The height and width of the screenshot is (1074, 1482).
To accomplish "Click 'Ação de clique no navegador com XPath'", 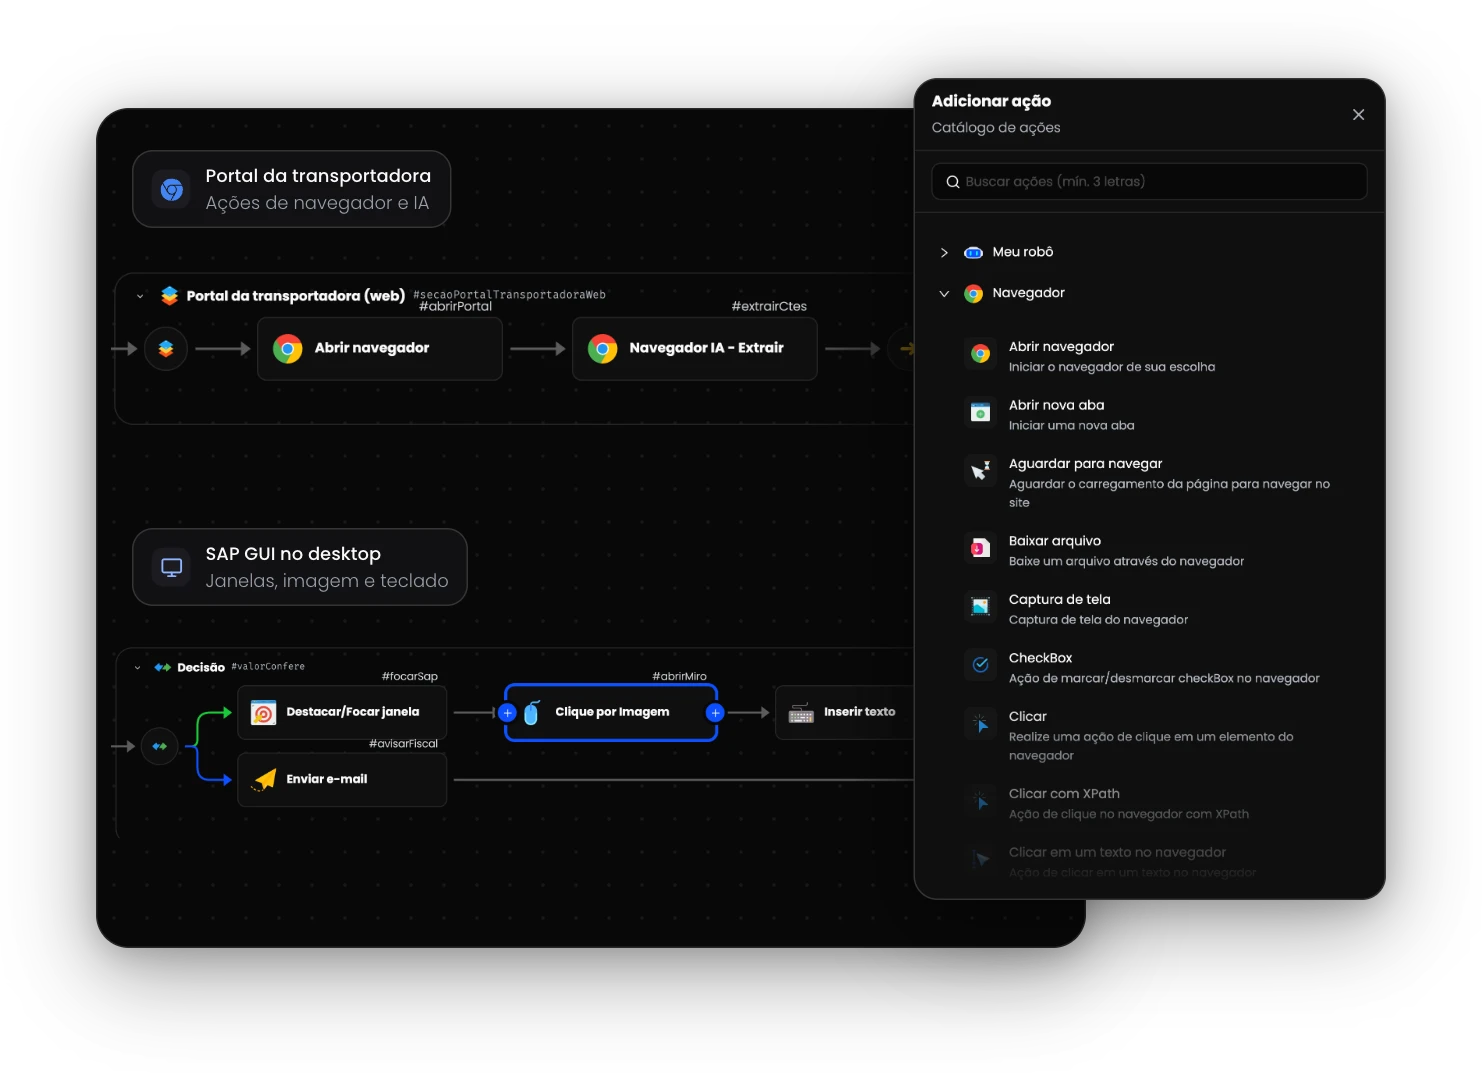I will (1128, 814).
